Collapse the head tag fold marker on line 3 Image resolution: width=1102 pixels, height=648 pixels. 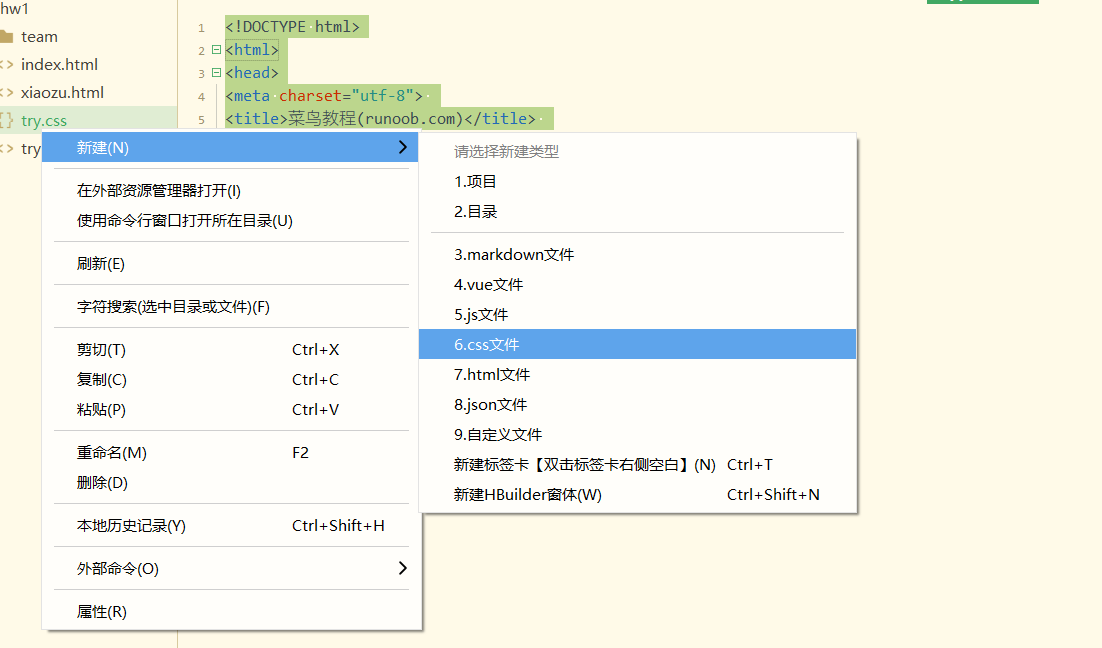[x=216, y=72]
